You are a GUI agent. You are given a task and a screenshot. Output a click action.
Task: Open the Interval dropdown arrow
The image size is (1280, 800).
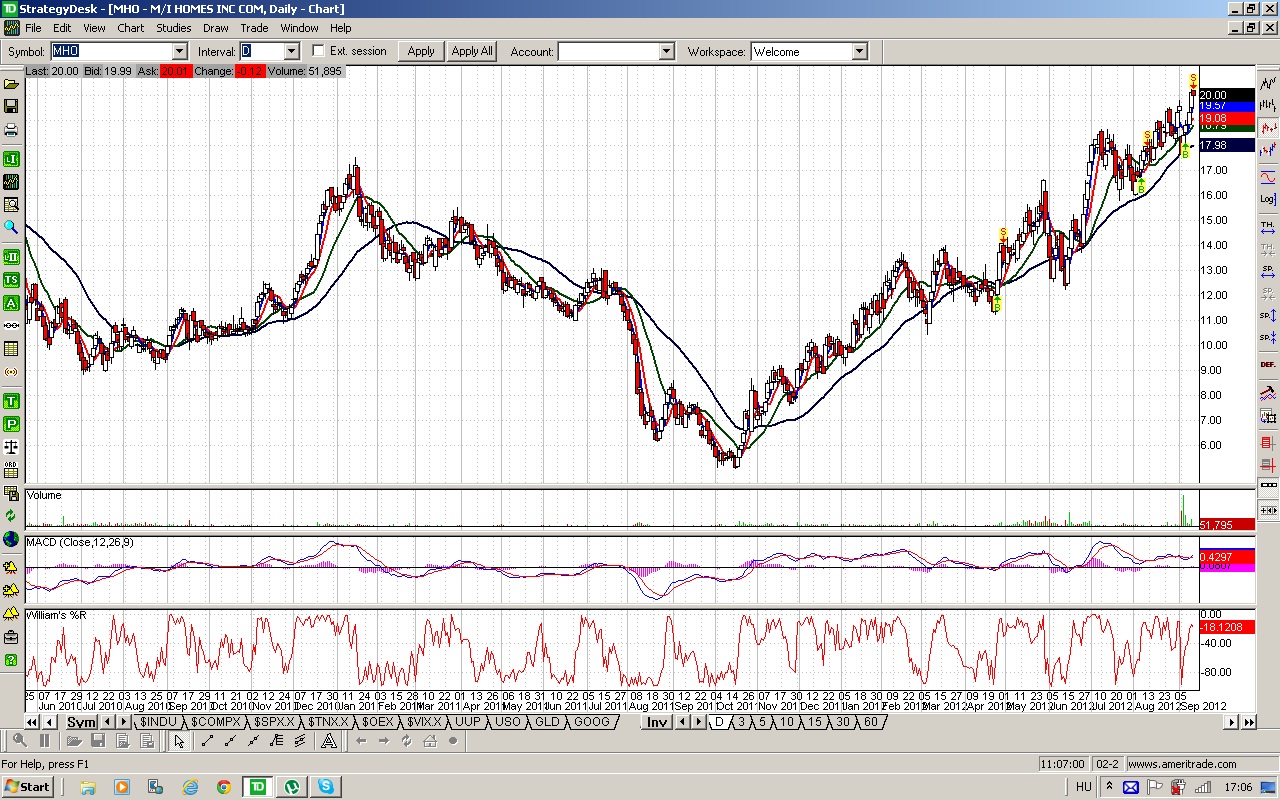click(291, 51)
